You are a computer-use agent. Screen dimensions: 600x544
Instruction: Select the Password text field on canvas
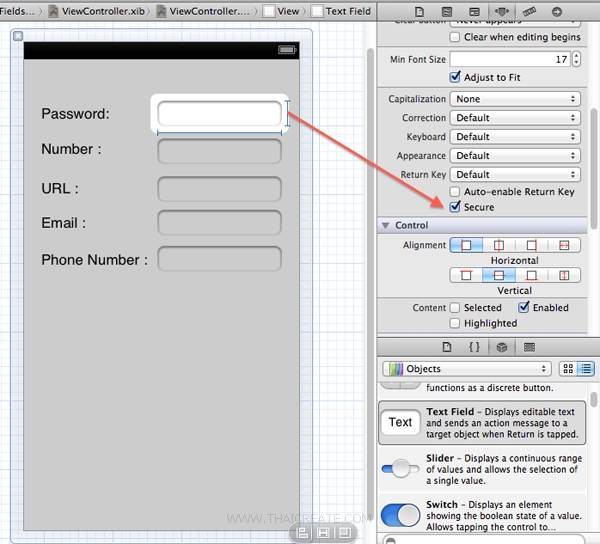point(219,113)
